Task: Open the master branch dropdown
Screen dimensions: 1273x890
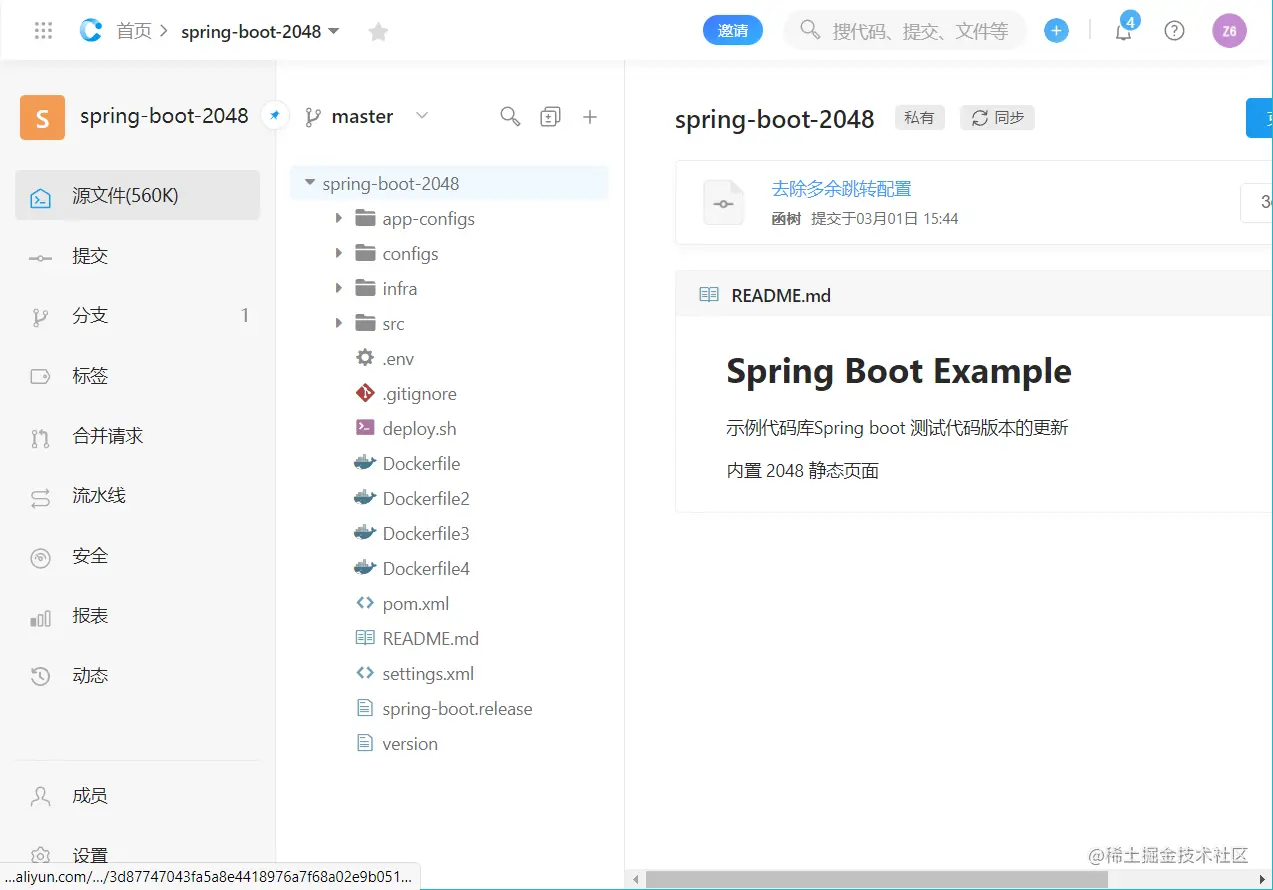Action: [x=422, y=116]
